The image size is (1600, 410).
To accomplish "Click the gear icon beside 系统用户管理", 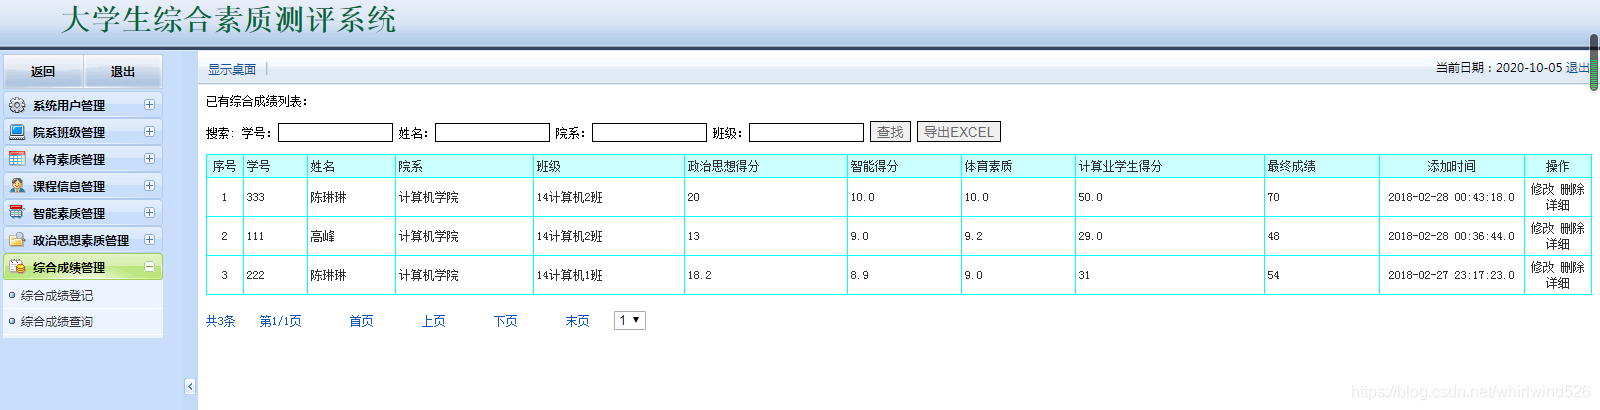I will point(17,105).
